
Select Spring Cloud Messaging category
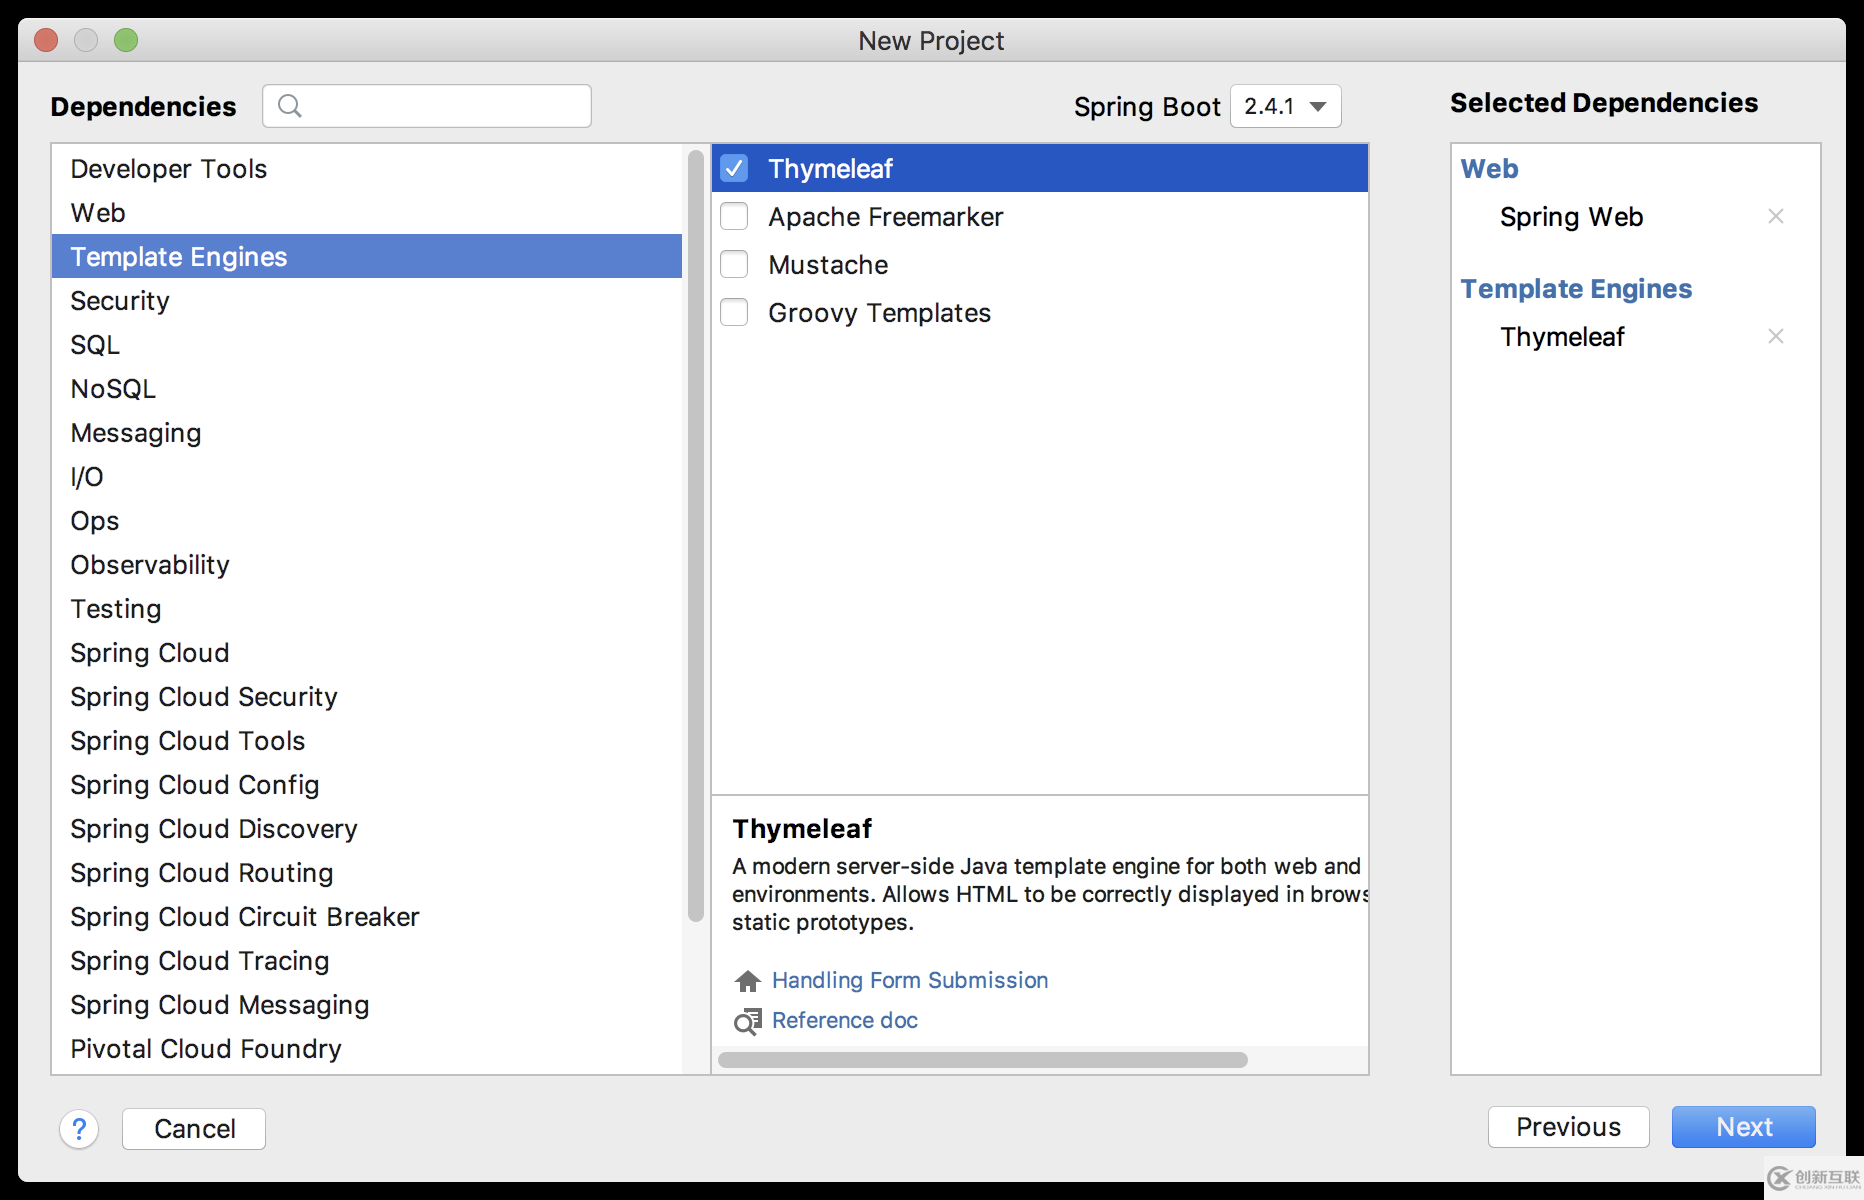367,1004
